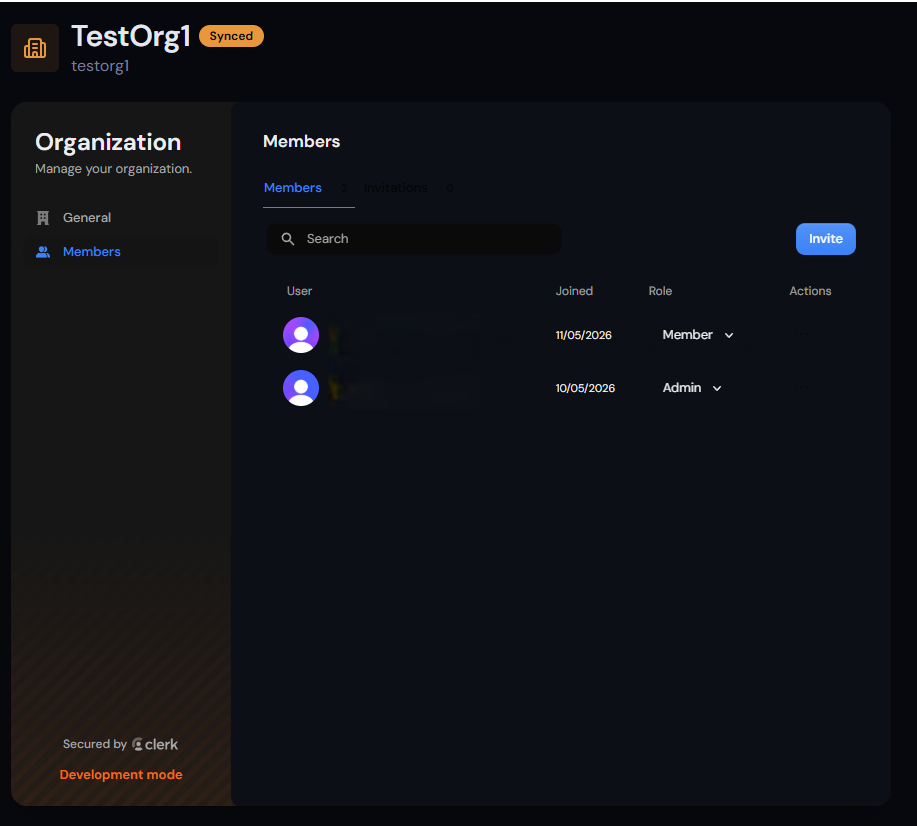Click the Organization sidebar heading
This screenshot has width=917, height=826.
(x=108, y=142)
